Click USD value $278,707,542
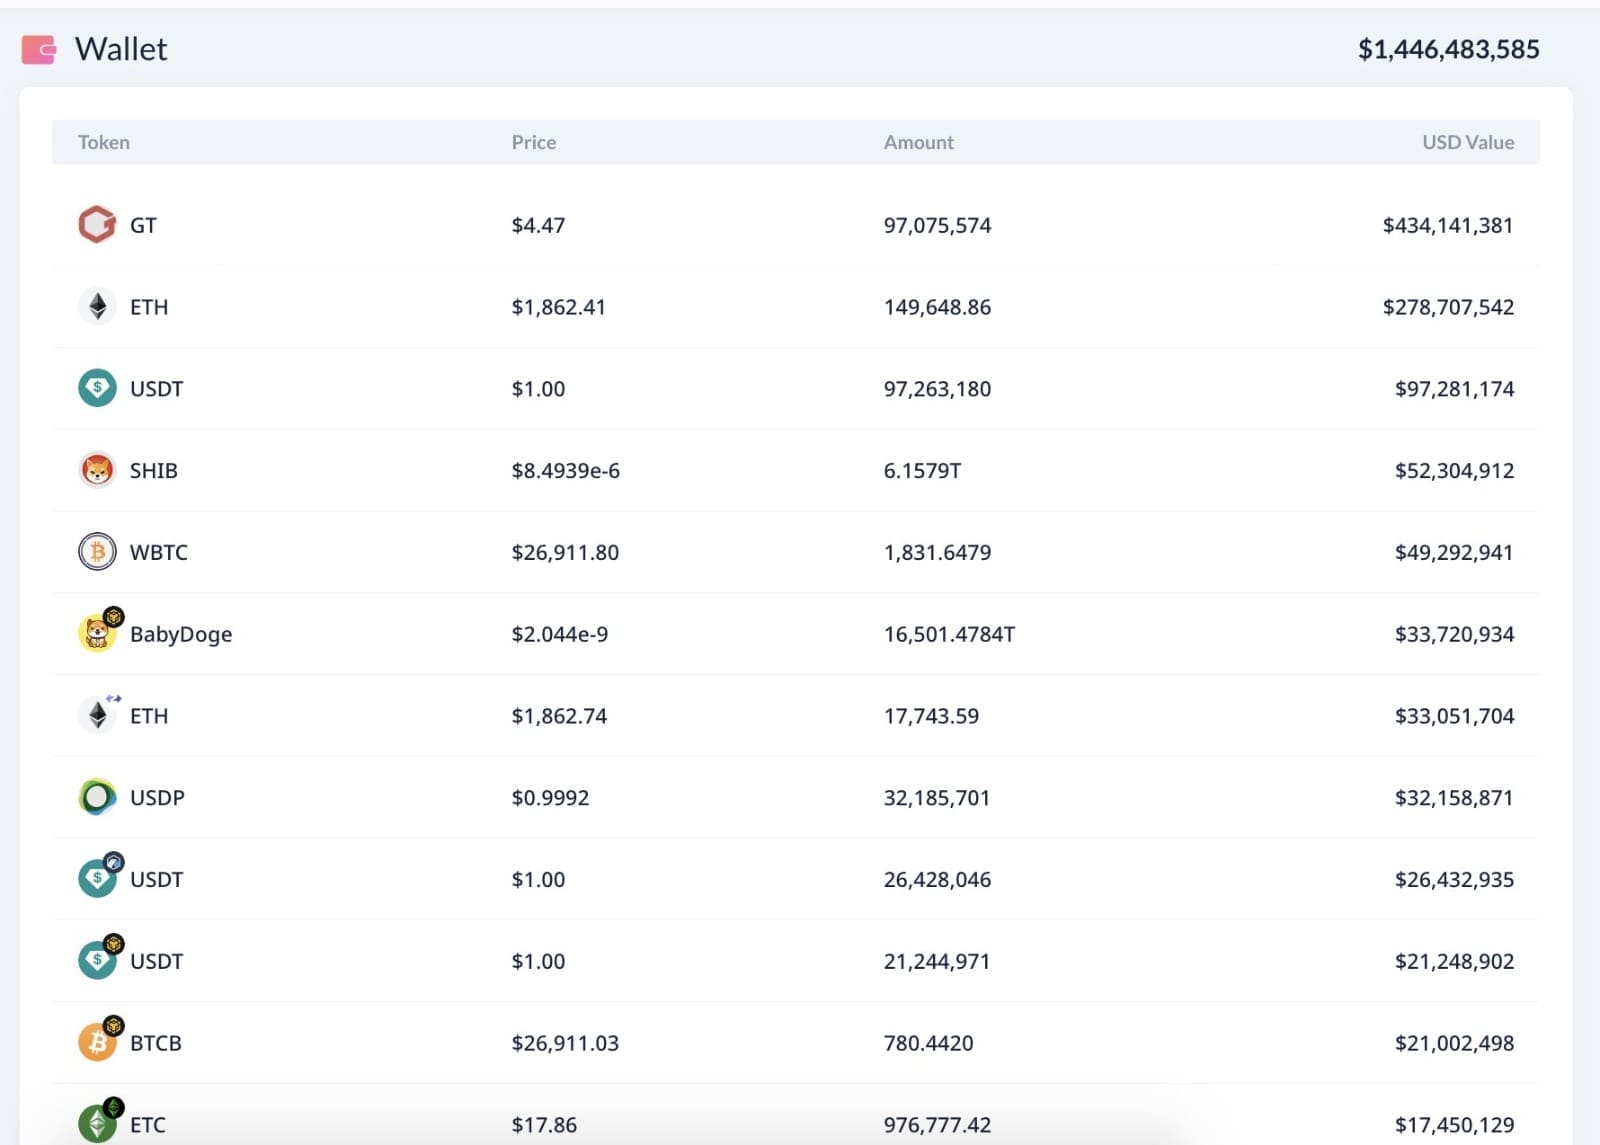The height and width of the screenshot is (1145, 1600). 1448,307
